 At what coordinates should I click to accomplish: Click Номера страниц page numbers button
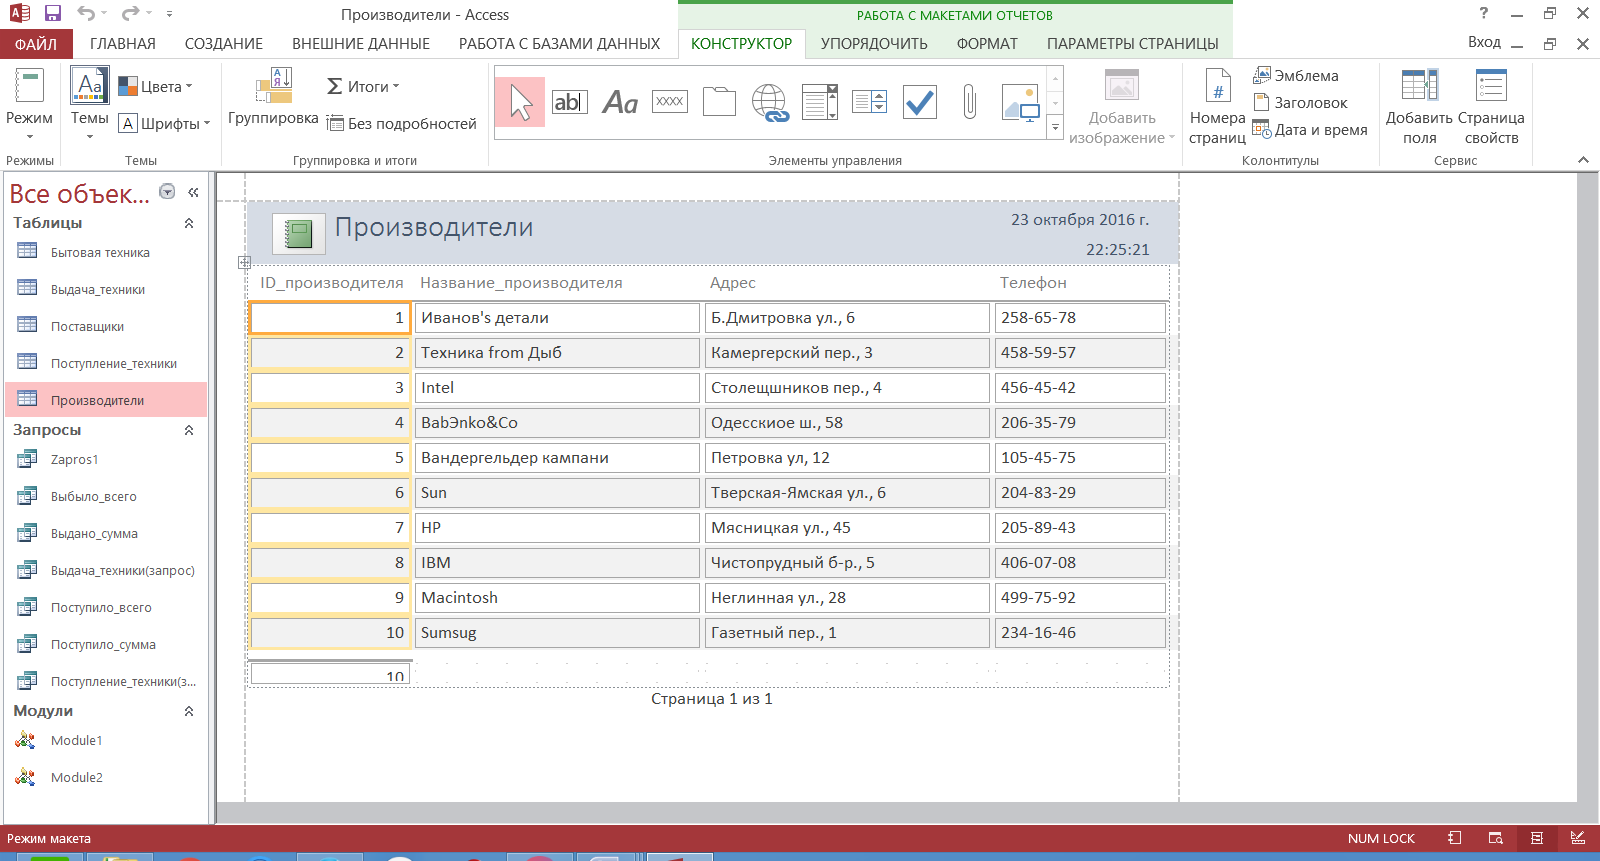pos(1217,106)
